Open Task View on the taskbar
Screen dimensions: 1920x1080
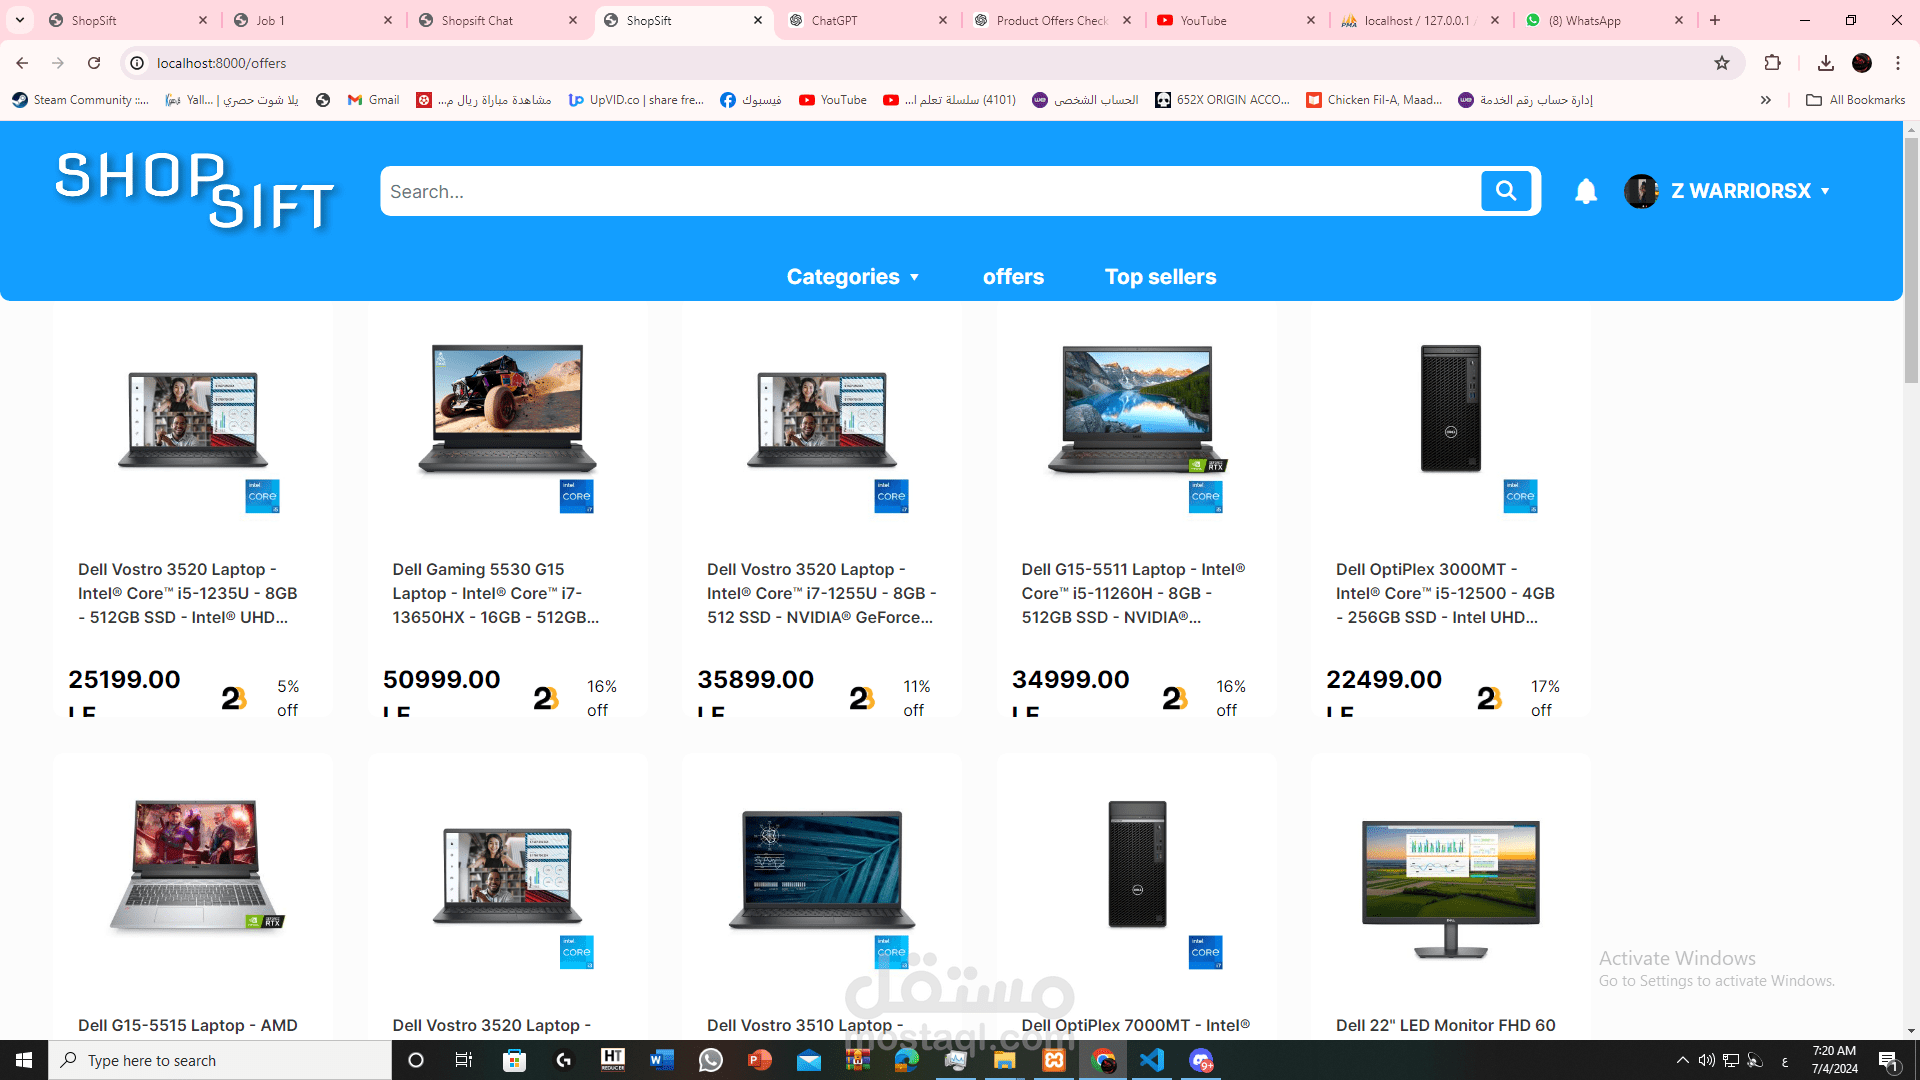coord(463,1060)
